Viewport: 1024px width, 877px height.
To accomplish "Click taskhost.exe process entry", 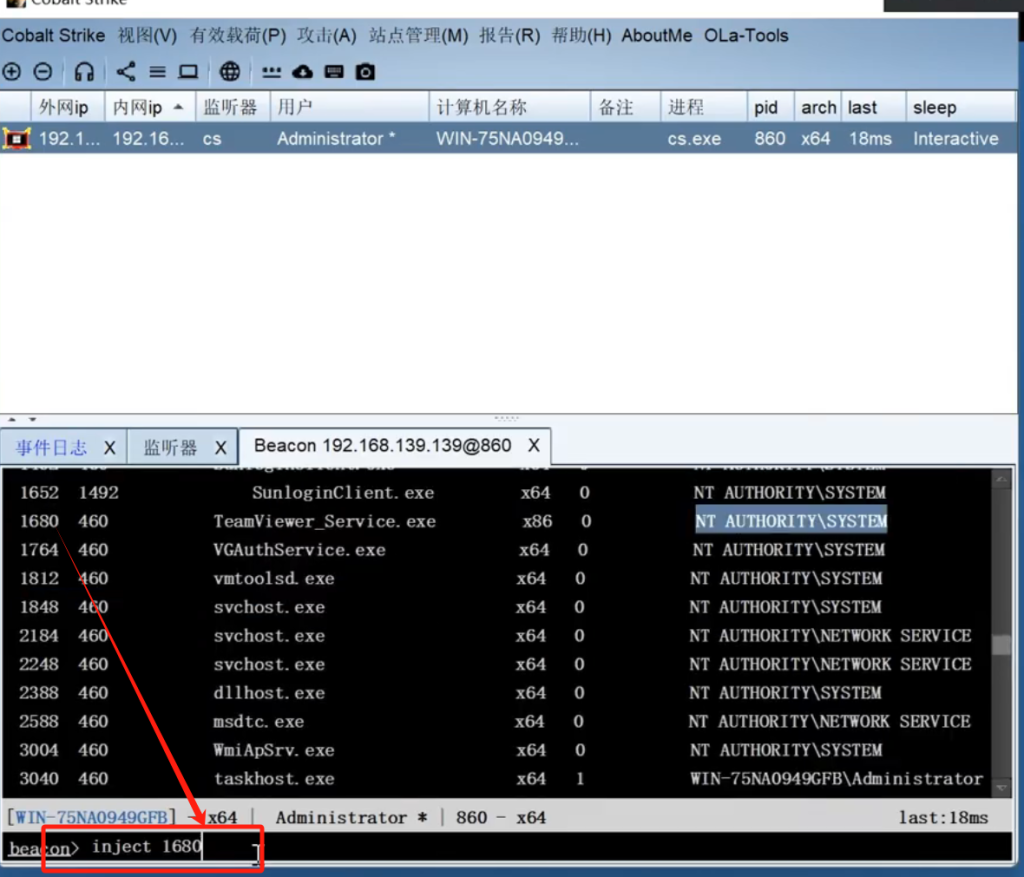I will [274, 779].
